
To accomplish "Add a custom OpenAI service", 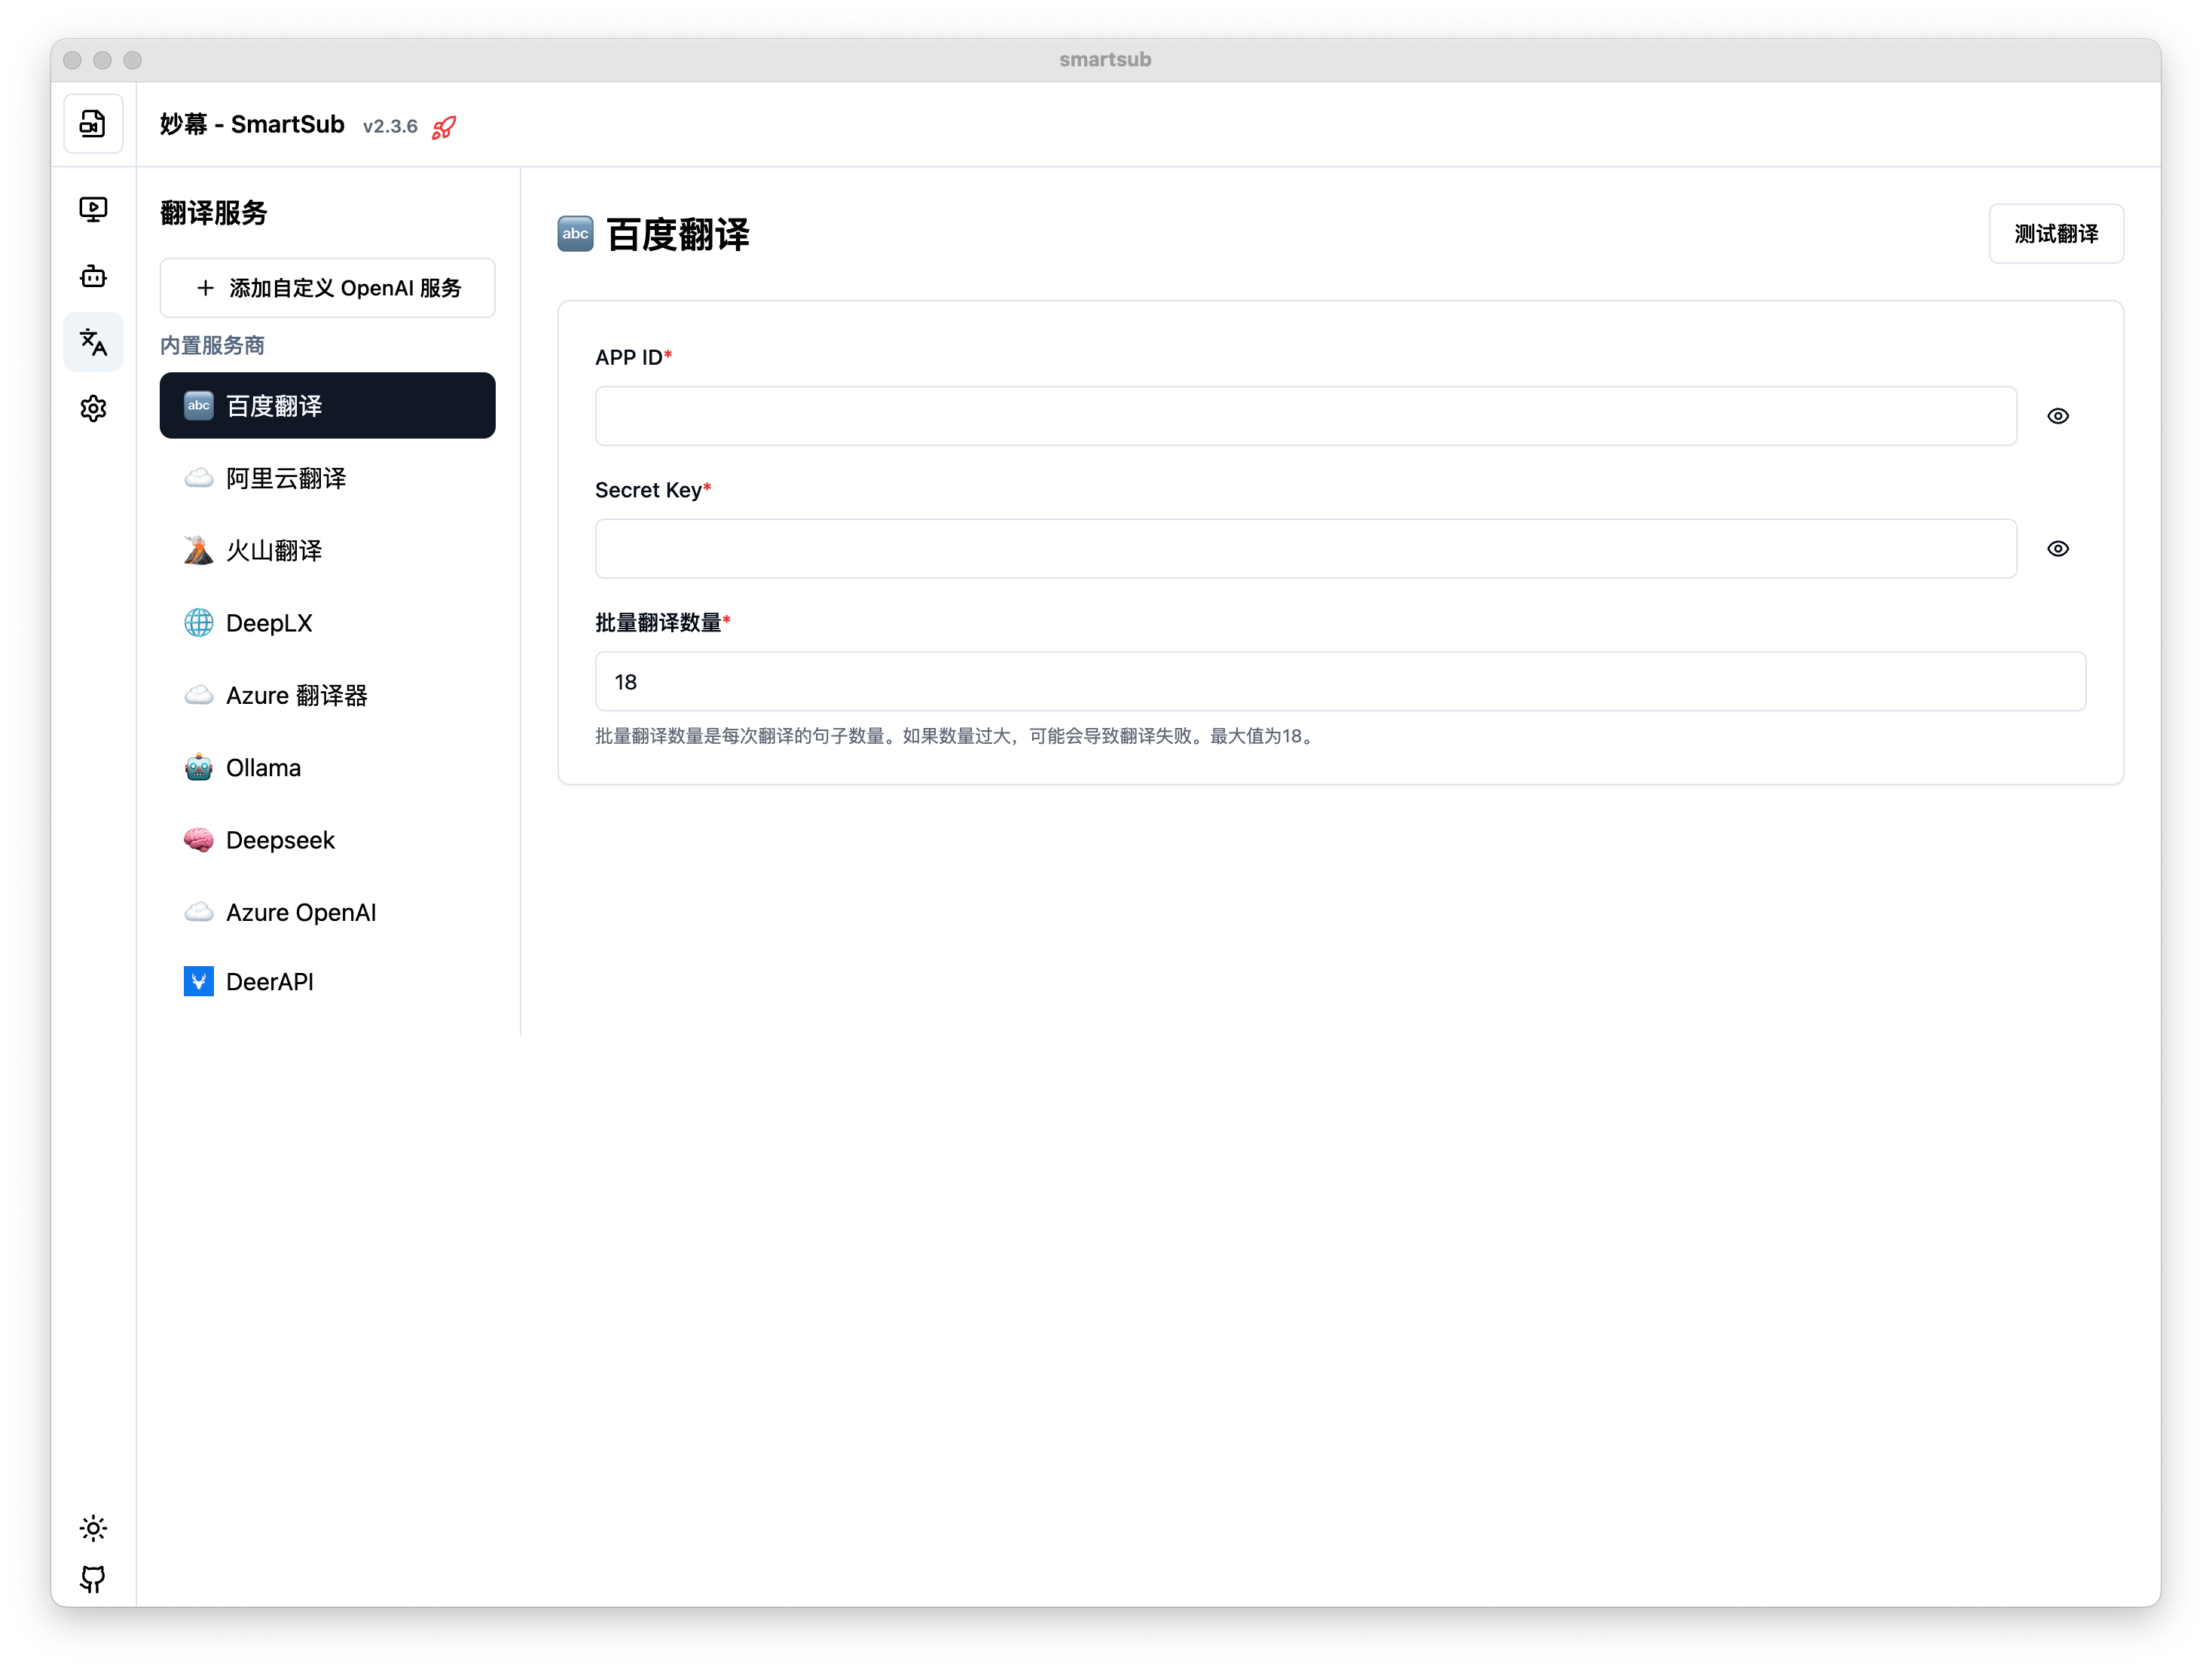I will point(327,288).
